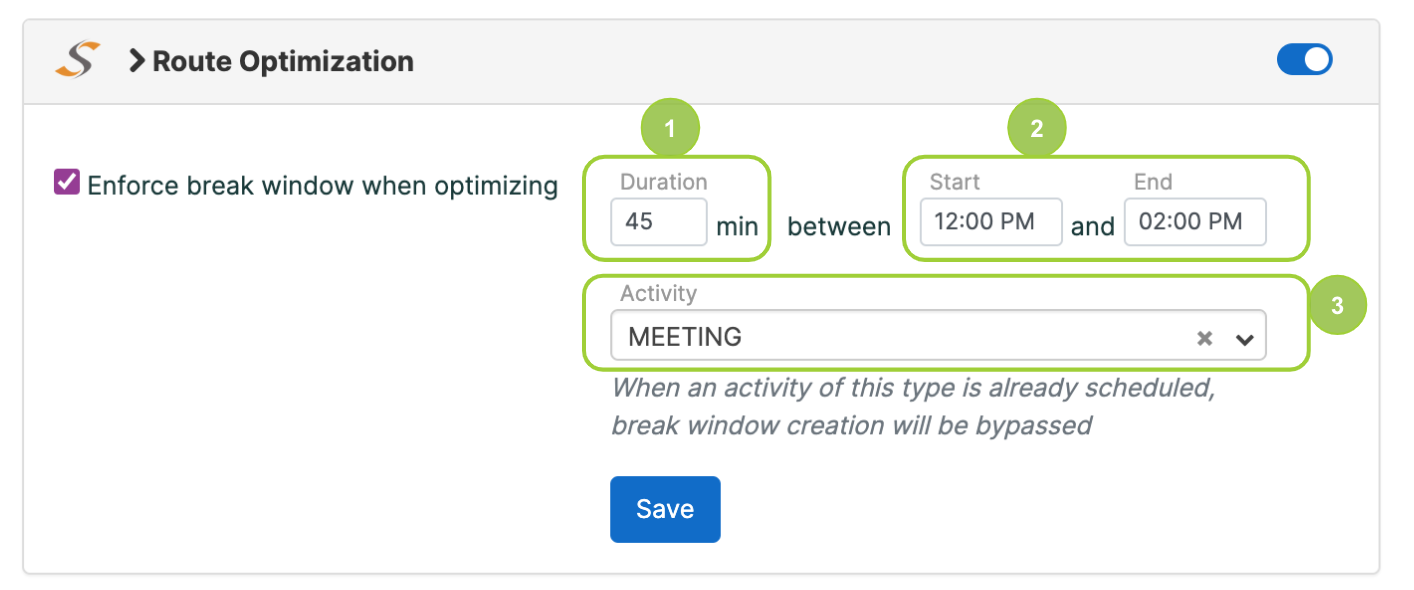Click the Start time field showing 12:00 PM
Image resolution: width=1414 pixels, height=590 pixels.
pyautogui.click(x=990, y=222)
